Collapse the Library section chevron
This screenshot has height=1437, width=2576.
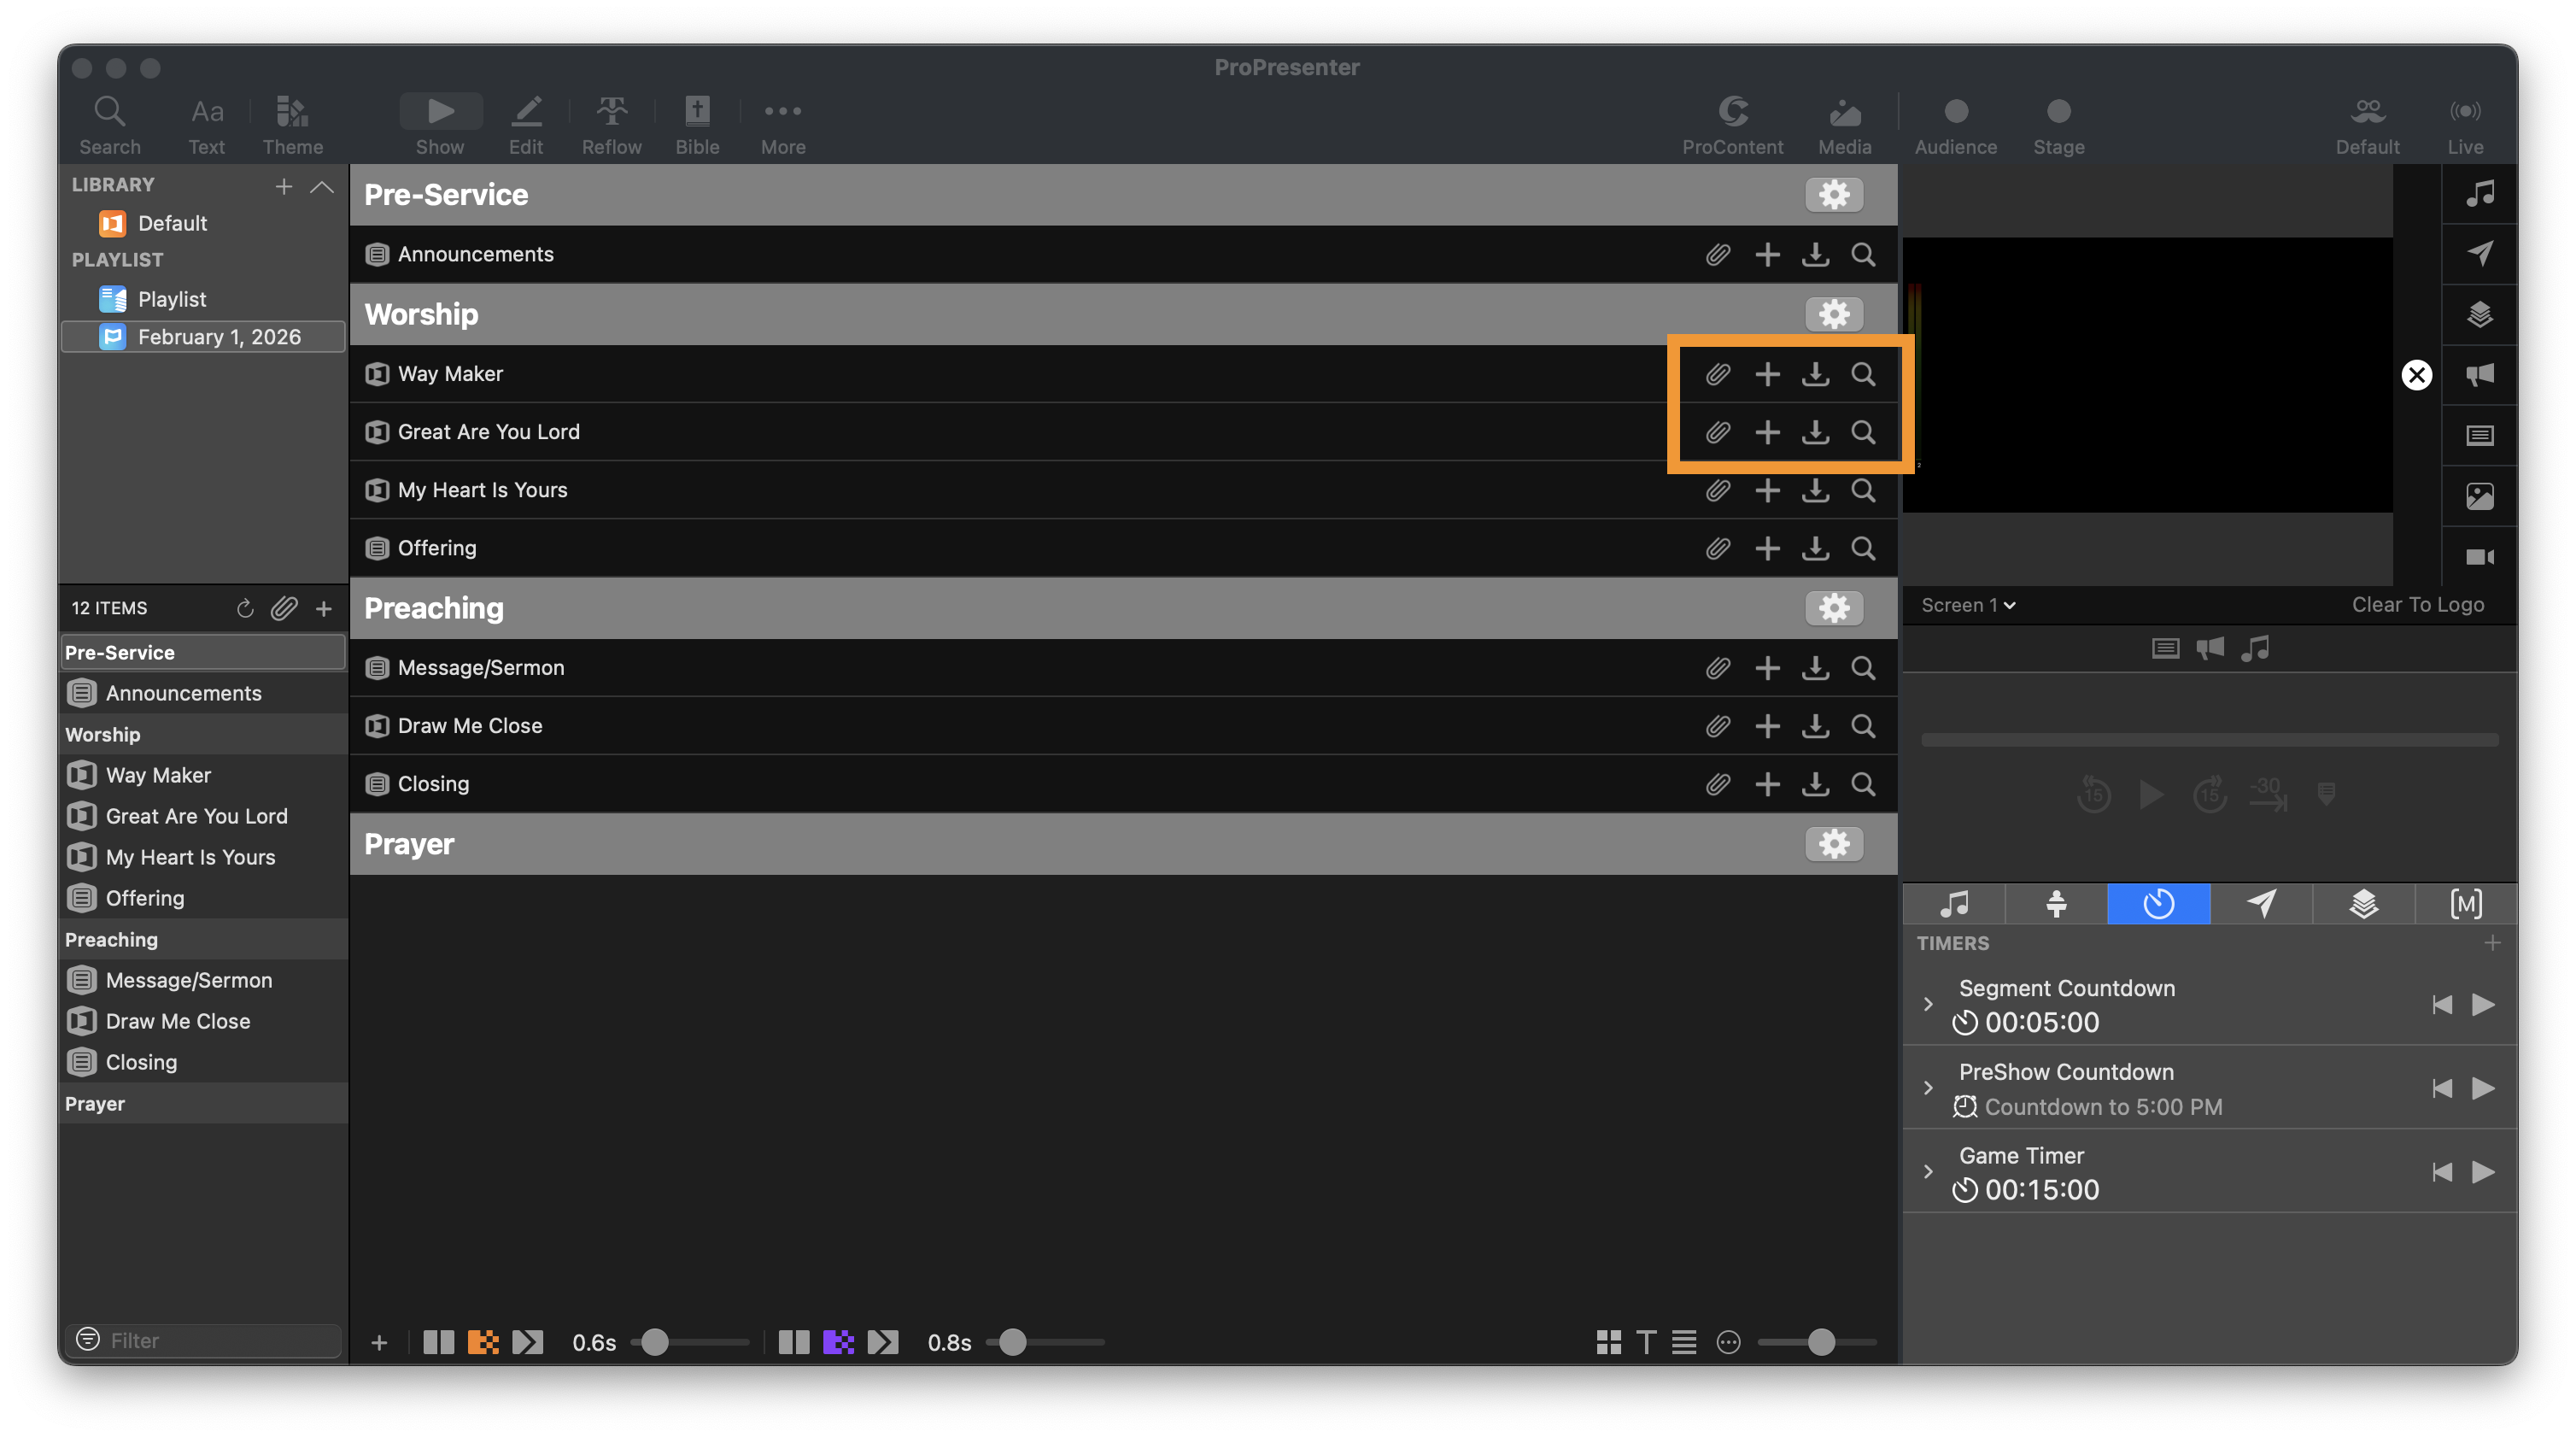322,186
